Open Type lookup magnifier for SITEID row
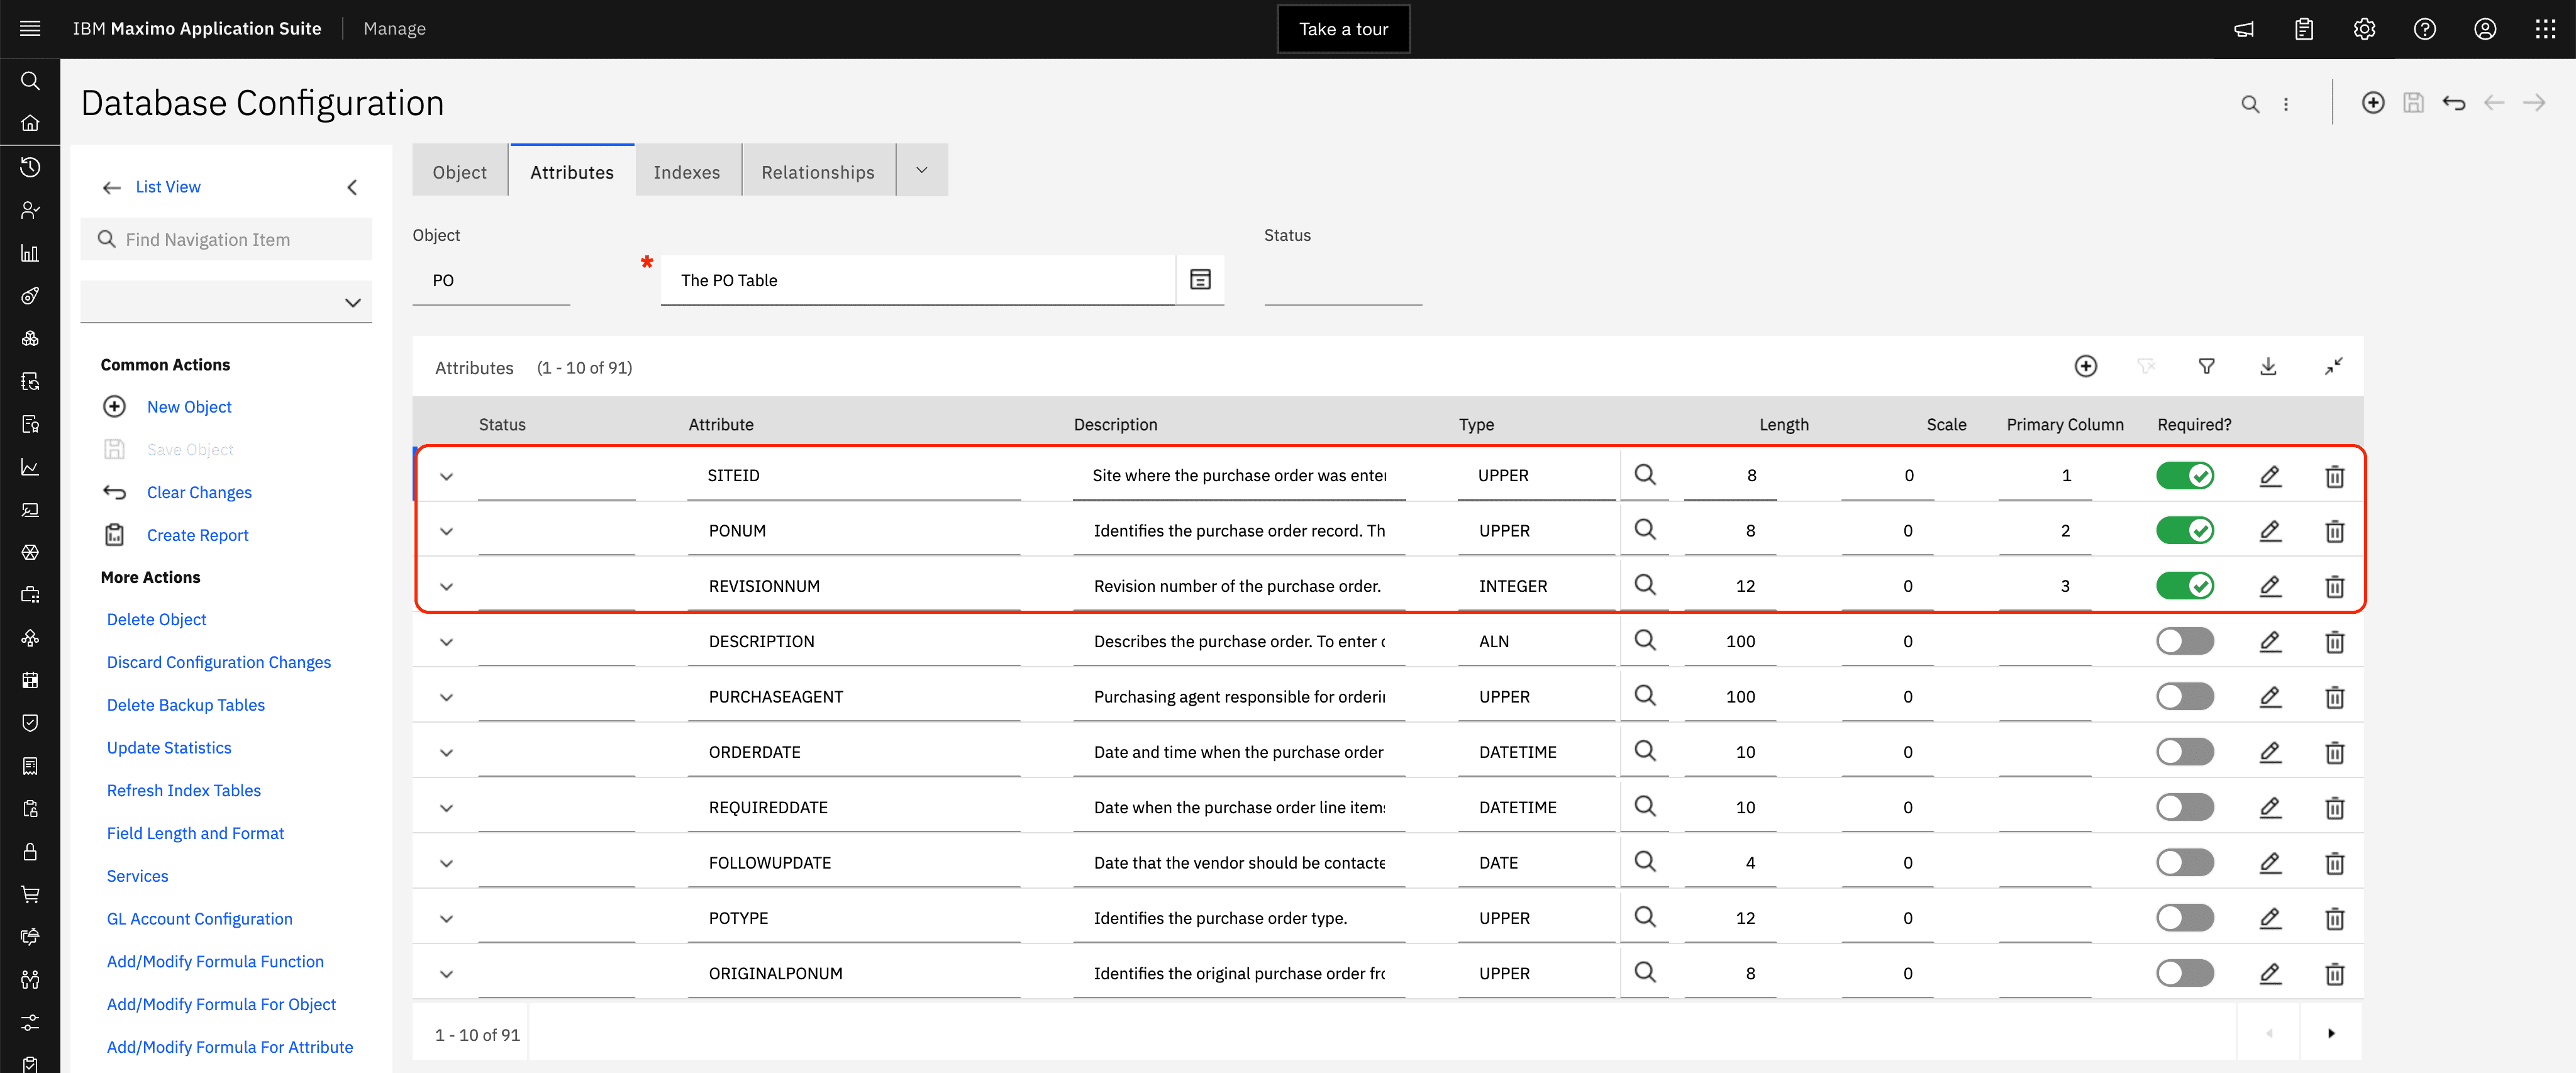The width and height of the screenshot is (2576, 1073). point(1644,474)
